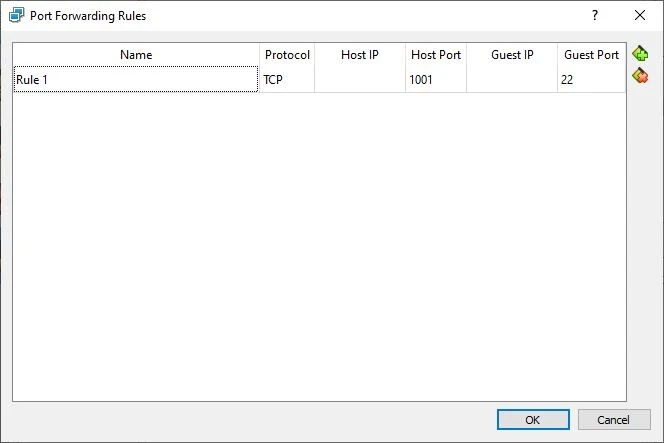Click the VirtualBox icon in the title bar
664x443 pixels.
pyautogui.click(x=16, y=15)
